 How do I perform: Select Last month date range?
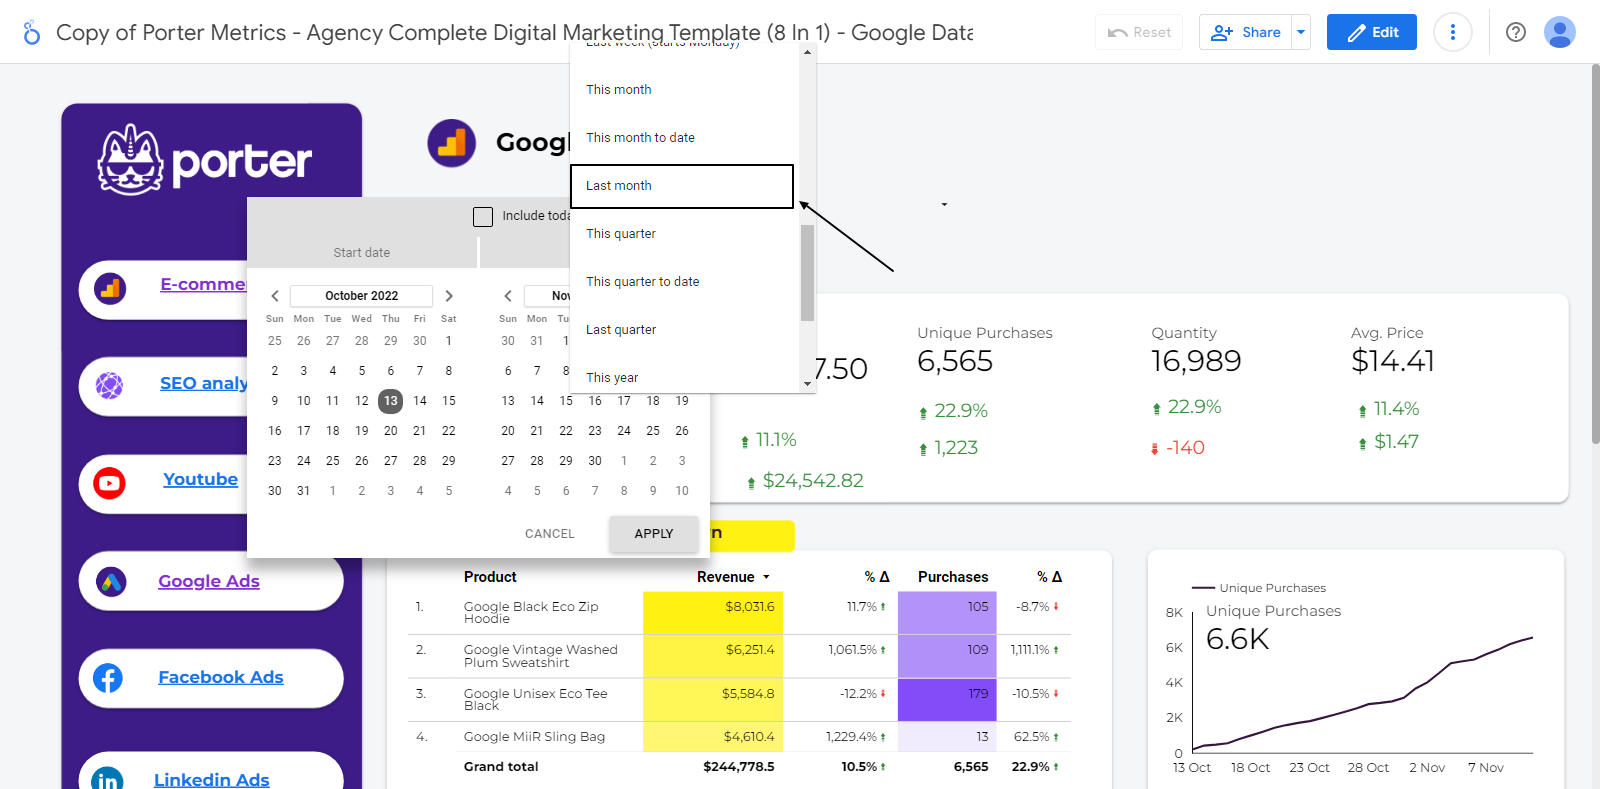682,186
